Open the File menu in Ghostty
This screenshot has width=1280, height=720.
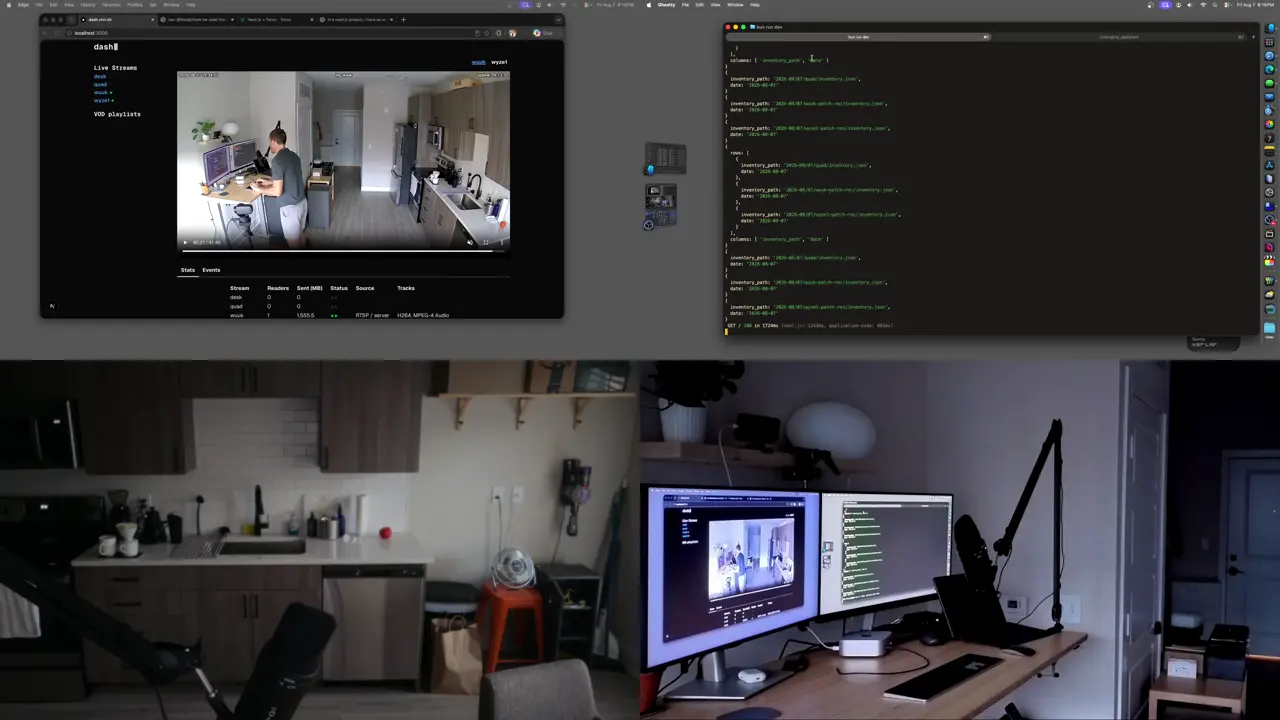point(685,4)
